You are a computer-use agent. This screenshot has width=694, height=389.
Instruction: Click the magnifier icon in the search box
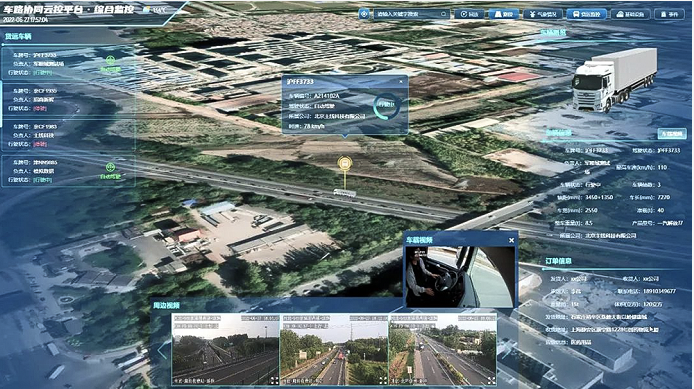(x=443, y=14)
